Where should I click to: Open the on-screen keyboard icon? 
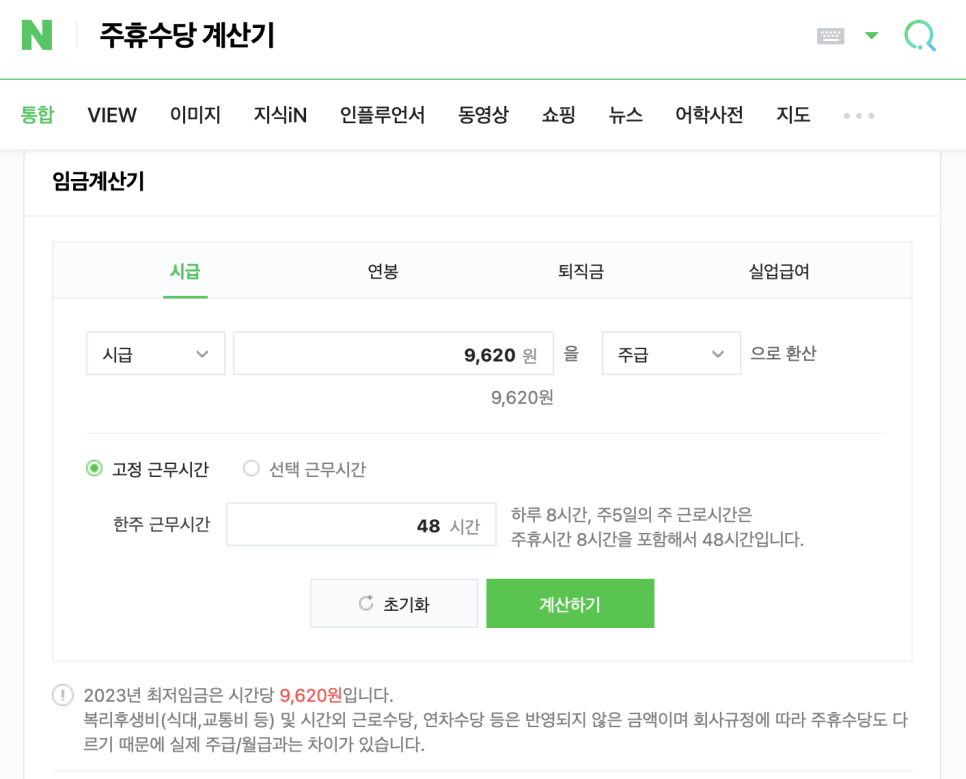[x=830, y=36]
